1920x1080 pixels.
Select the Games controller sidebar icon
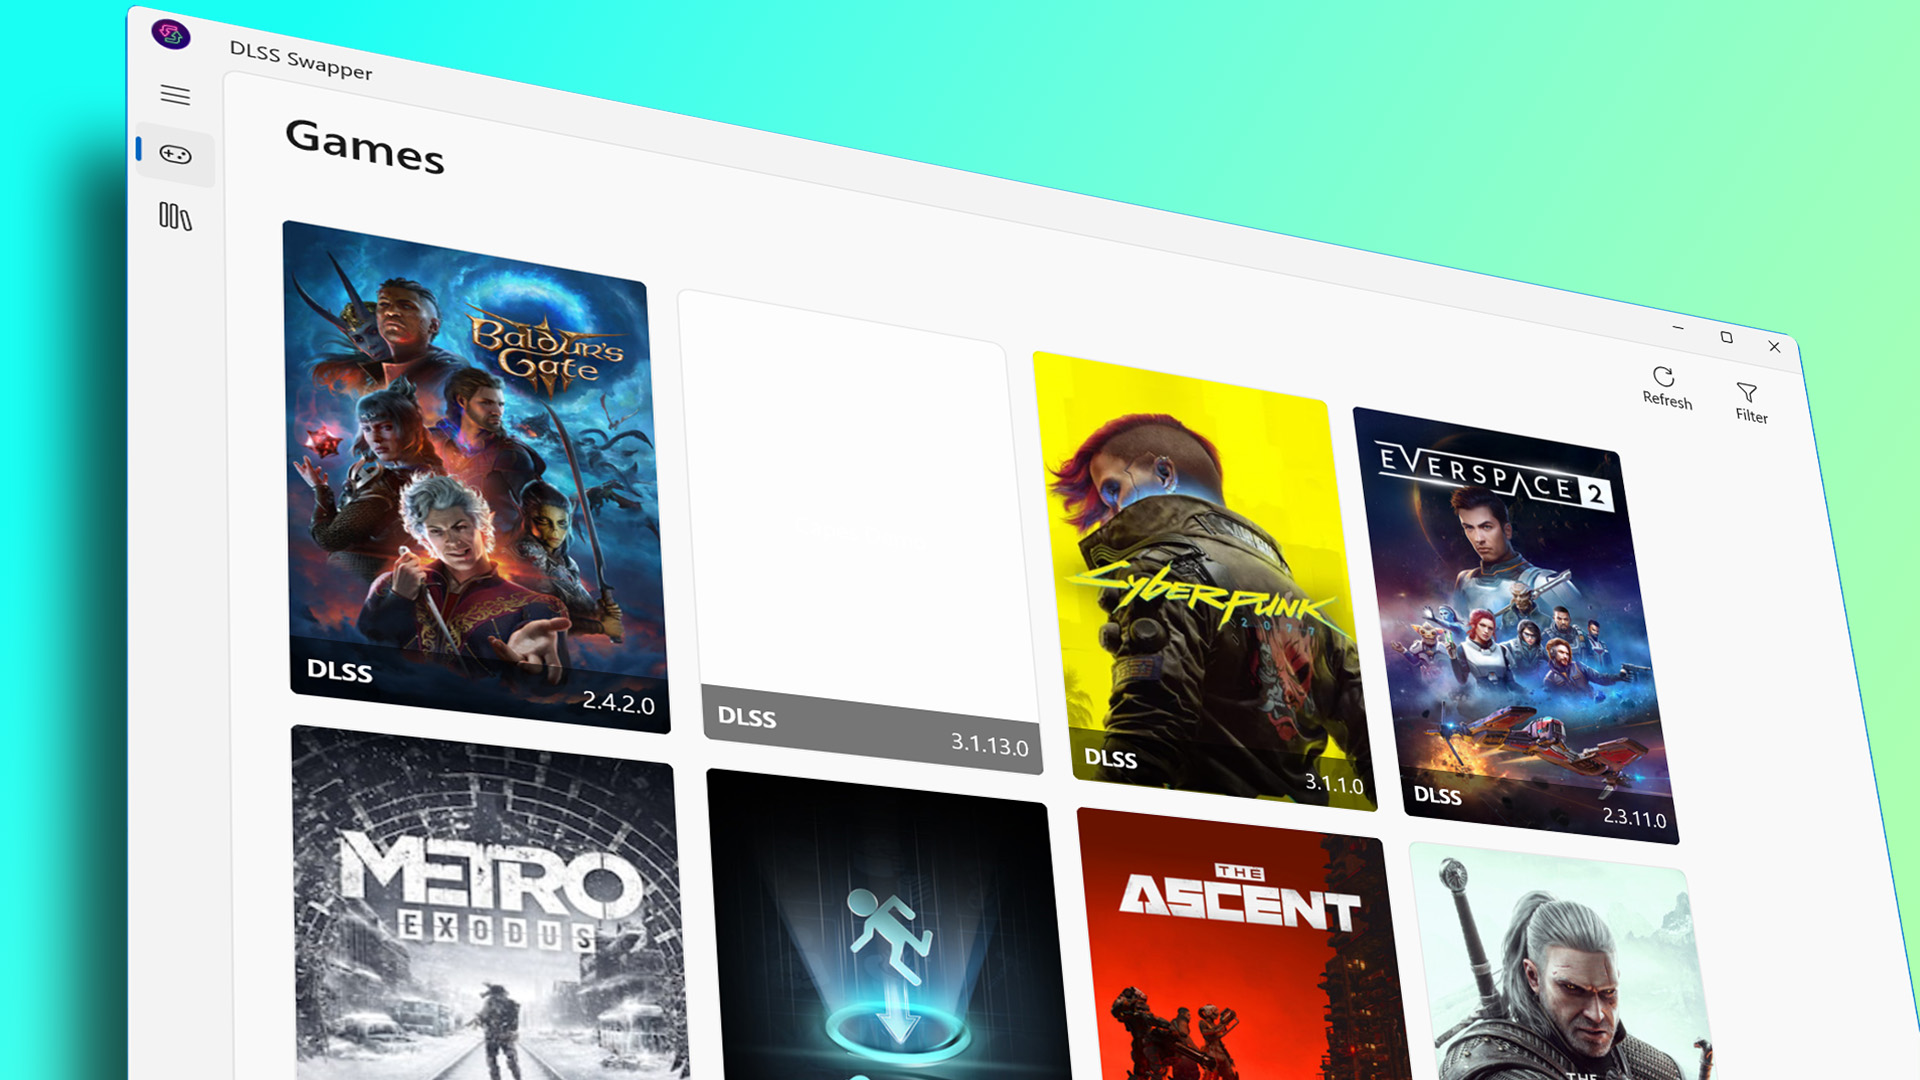tap(176, 155)
